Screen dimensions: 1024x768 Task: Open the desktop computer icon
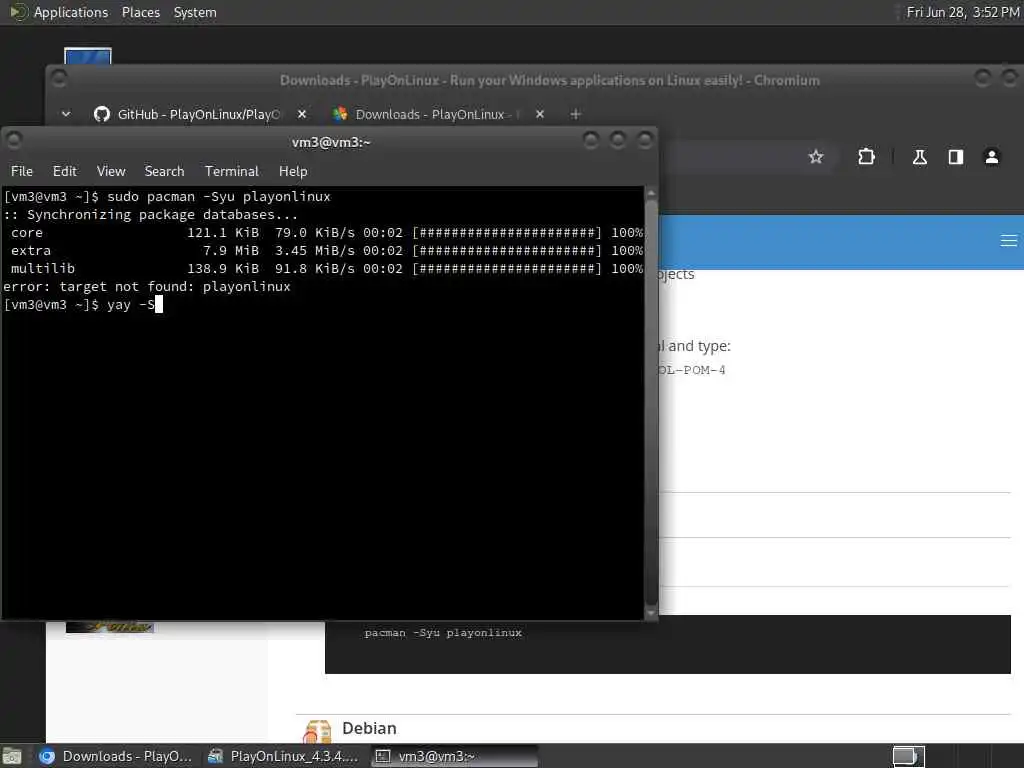tap(88, 56)
